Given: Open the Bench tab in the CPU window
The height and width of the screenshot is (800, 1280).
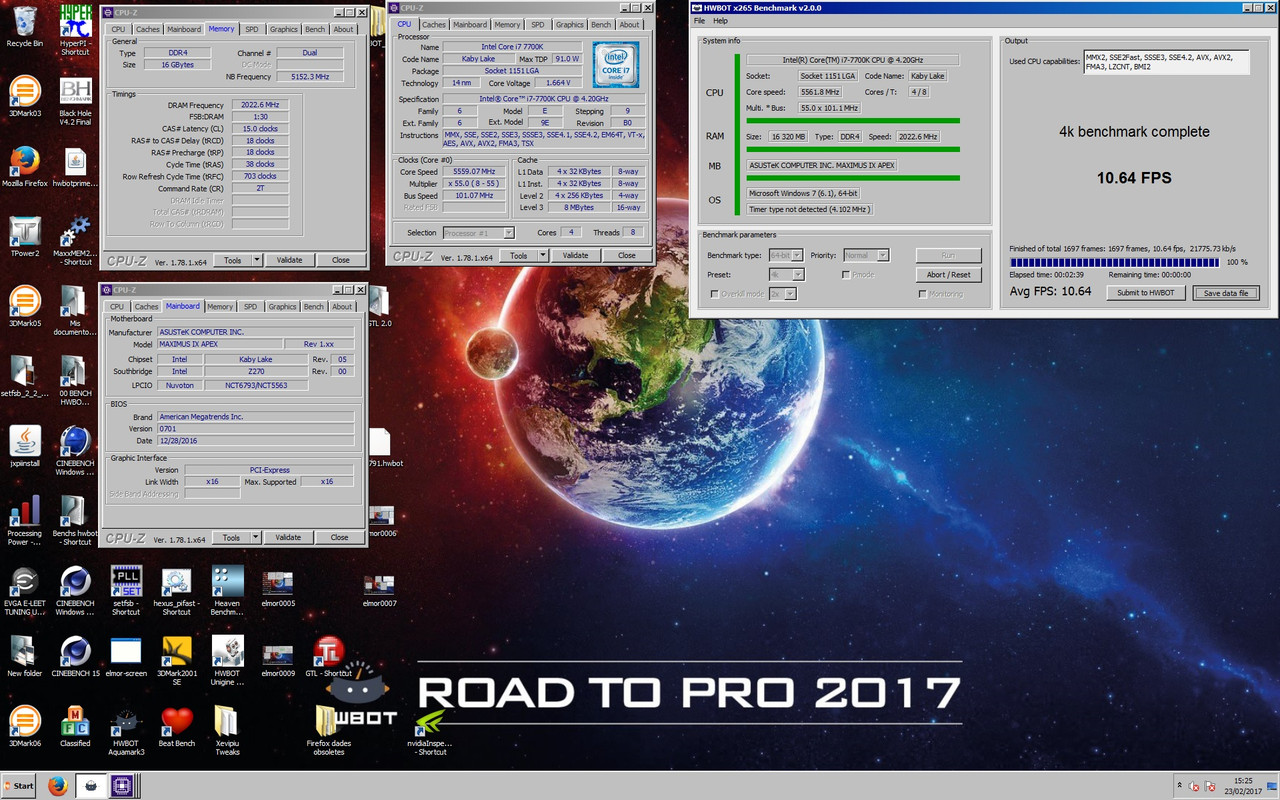Looking at the screenshot, I should [x=601, y=24].
